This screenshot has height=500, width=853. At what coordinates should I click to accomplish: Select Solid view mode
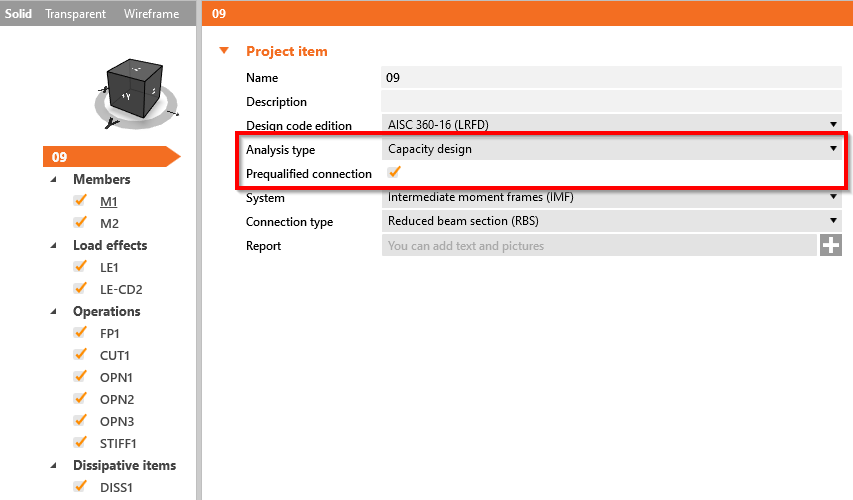click(x=18, y=14)
